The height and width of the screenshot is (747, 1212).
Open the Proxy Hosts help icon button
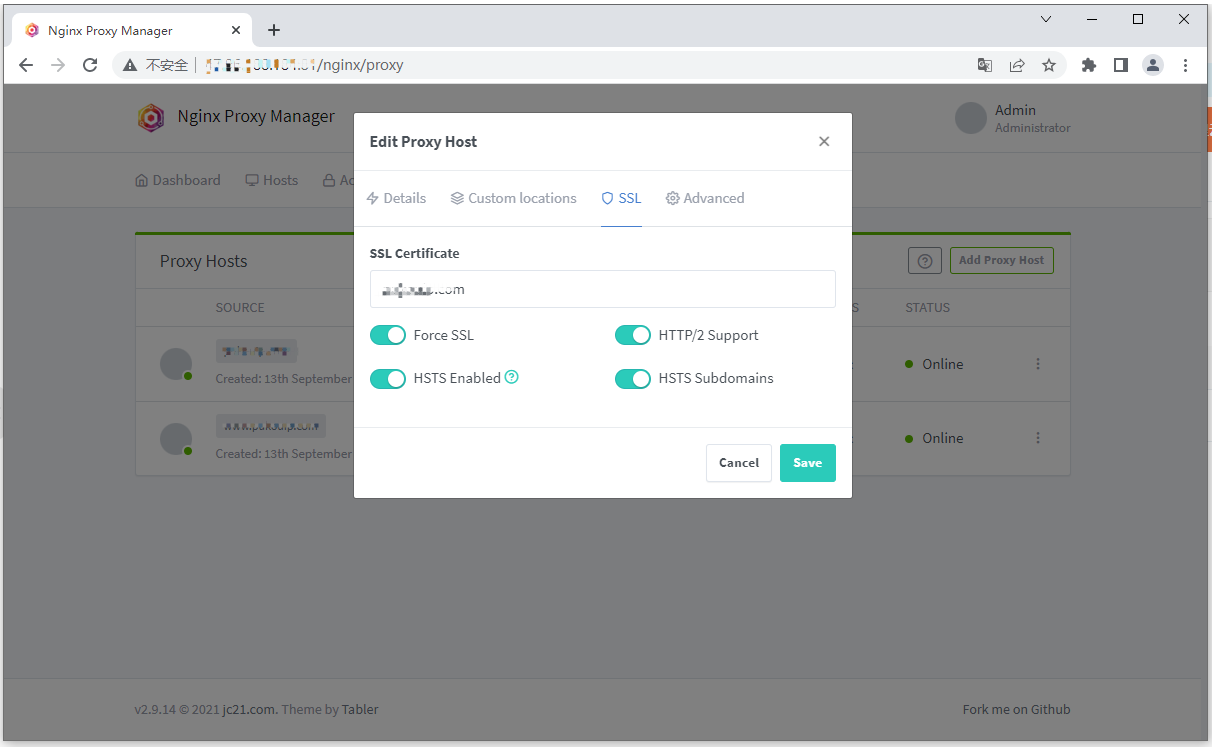pos(925,260)
